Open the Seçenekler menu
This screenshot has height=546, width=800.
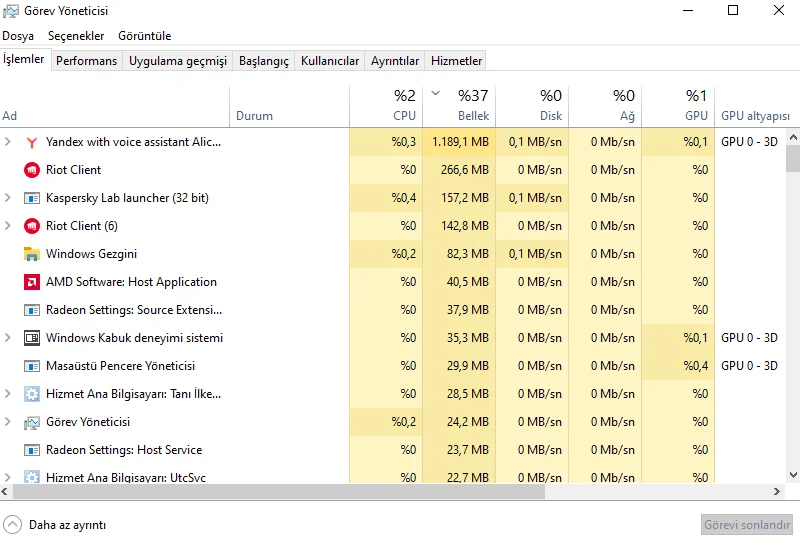[76, 36]
